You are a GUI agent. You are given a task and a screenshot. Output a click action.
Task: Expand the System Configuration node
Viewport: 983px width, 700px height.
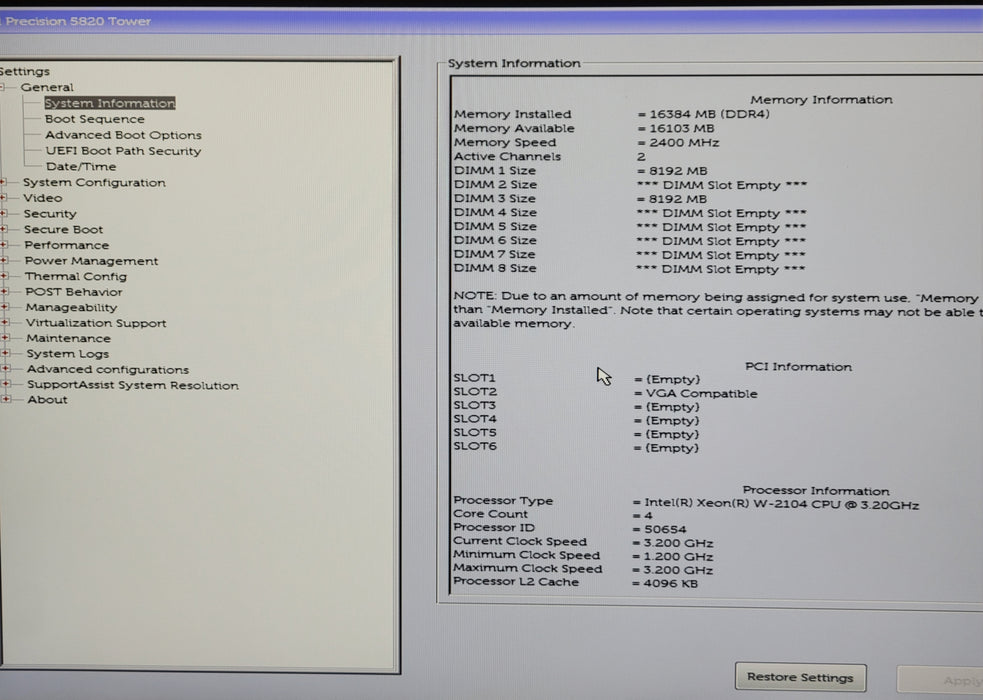click(4, 182)
